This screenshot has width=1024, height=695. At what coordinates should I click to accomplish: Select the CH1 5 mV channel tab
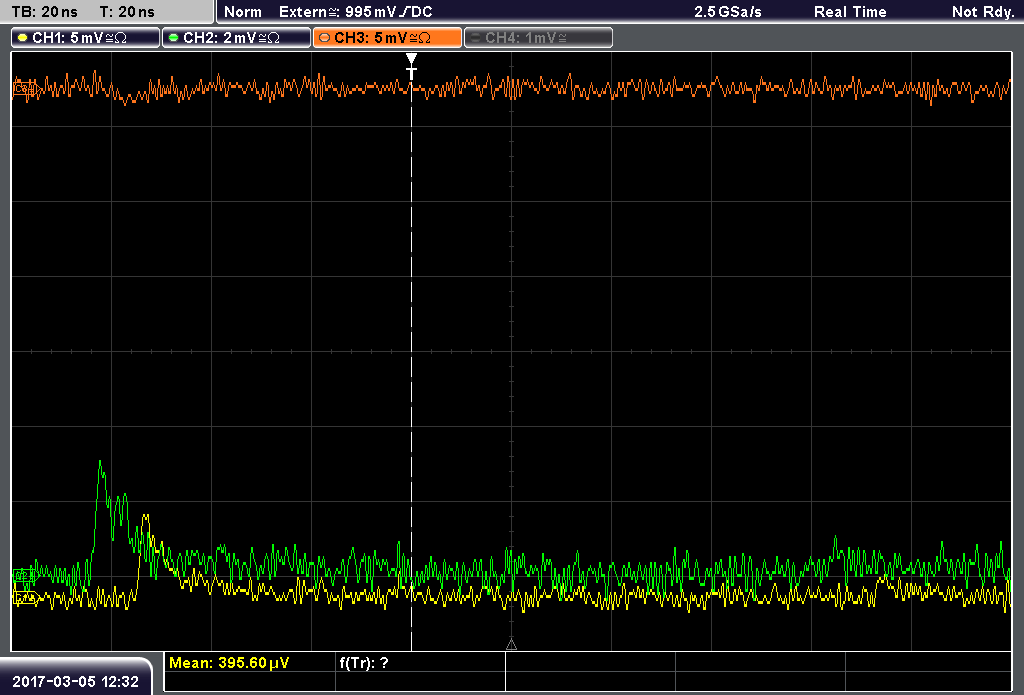(x=86, y=38)
